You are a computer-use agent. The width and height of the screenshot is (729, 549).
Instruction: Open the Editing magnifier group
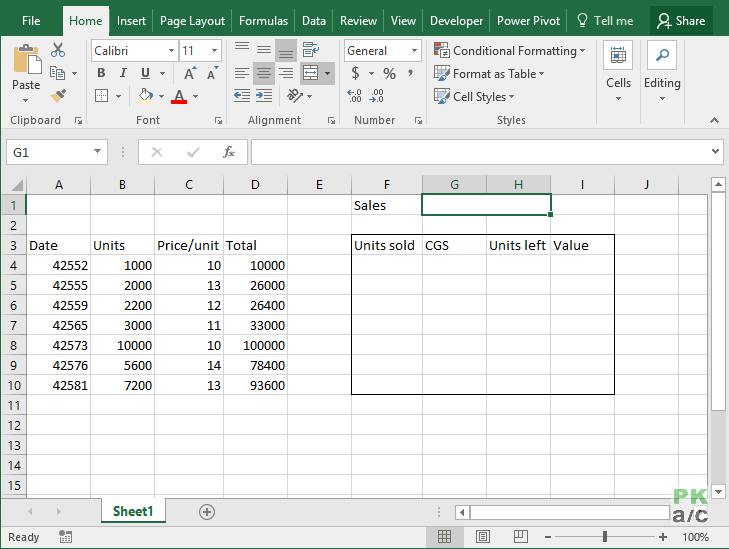click(x=662, y=55)
